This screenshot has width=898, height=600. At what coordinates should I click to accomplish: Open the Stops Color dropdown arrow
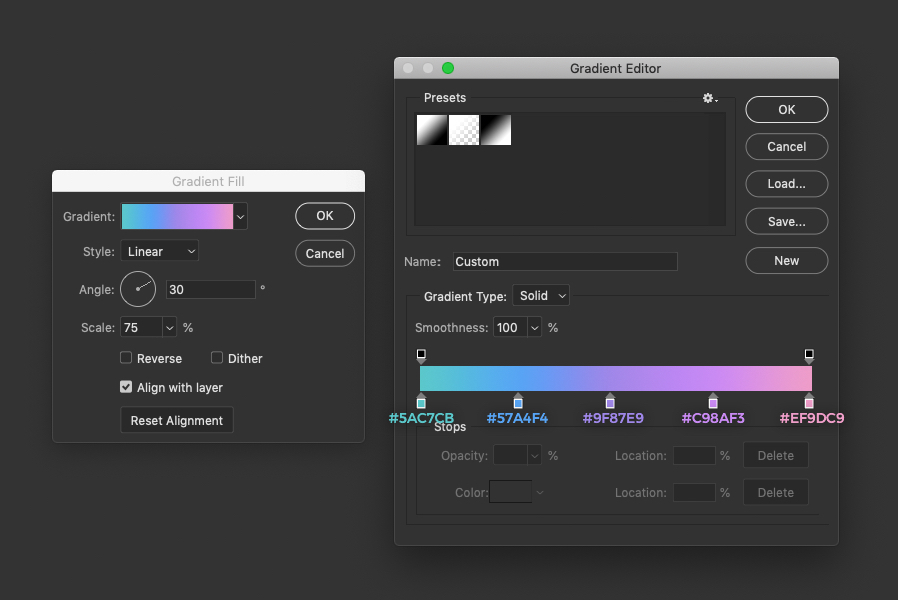[x=539, y=492]
